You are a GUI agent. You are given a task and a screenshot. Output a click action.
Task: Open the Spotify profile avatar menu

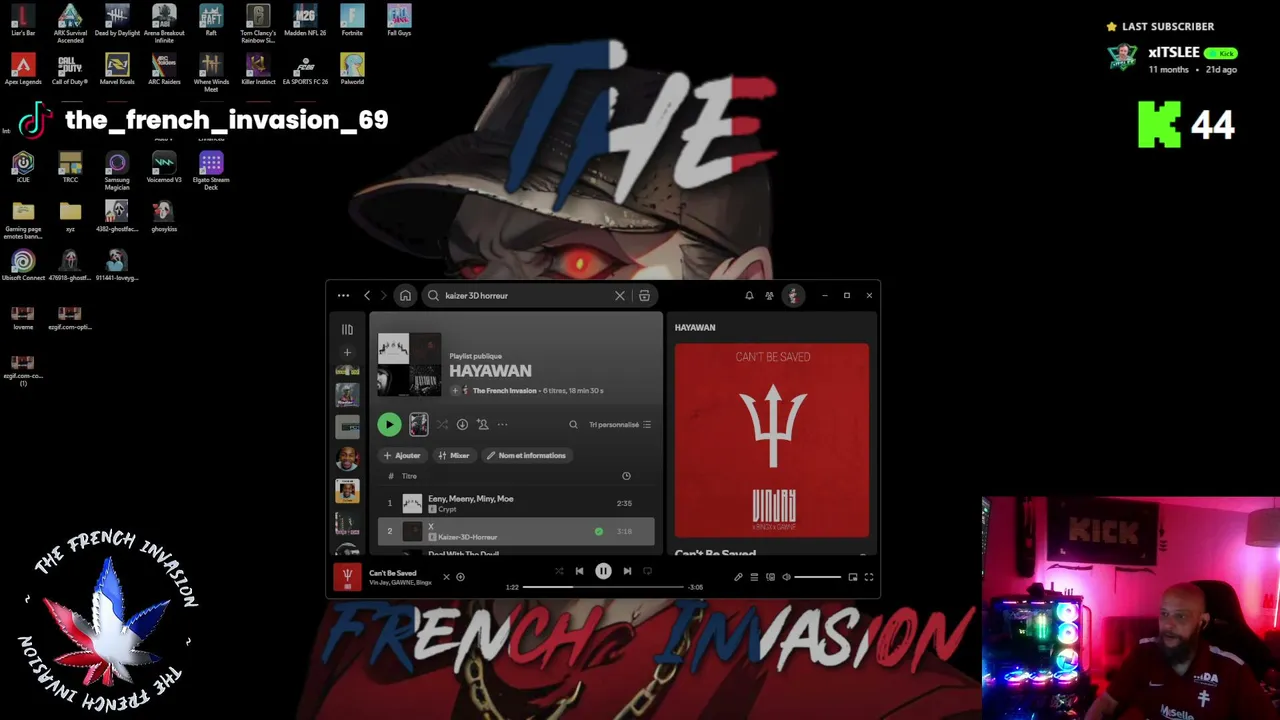point(793,296)
